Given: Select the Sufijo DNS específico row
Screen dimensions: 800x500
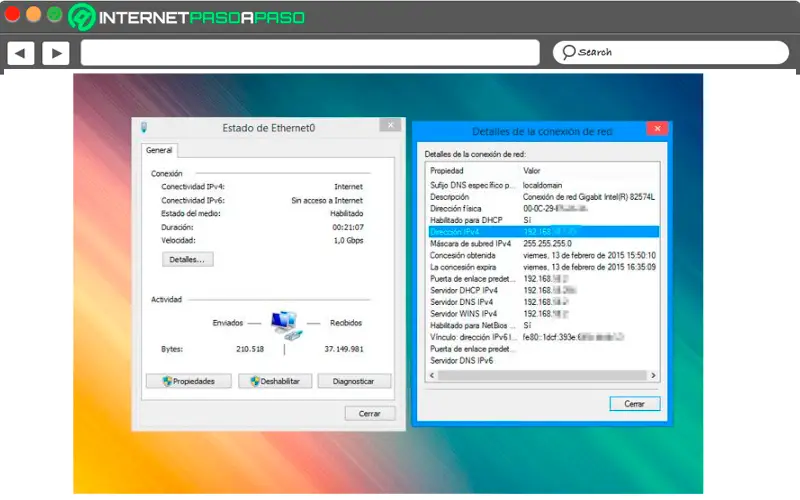Looking at the screenshot, I should coord(543,185).
